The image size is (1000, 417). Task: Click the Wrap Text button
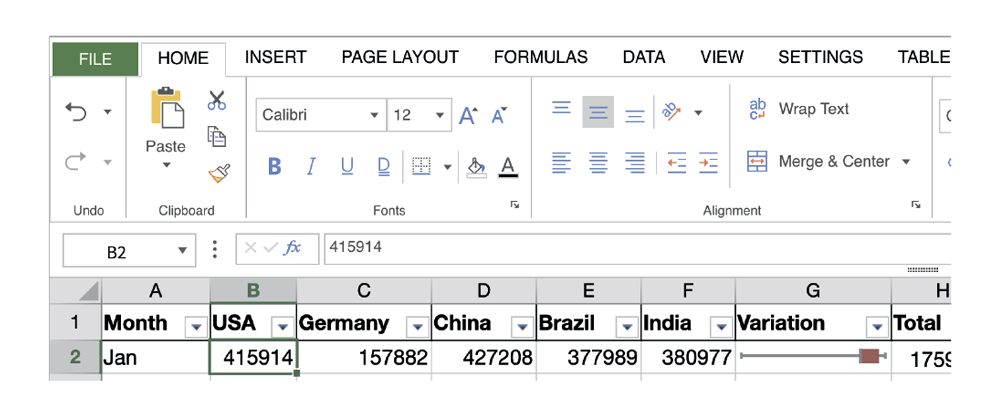tap(799, 109)
